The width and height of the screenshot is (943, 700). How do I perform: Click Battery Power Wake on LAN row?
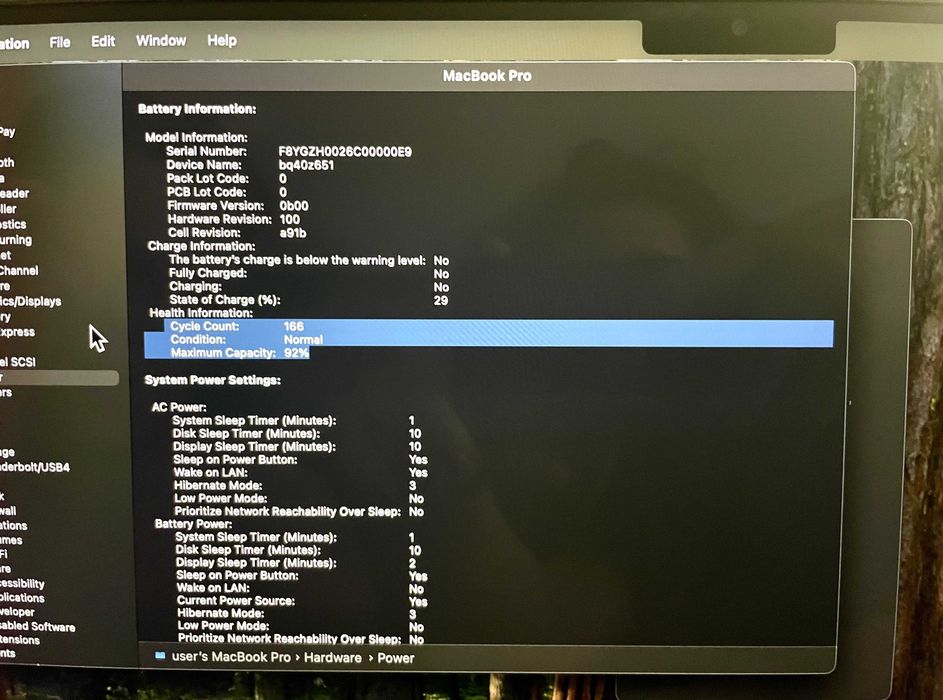pos(300,588)
